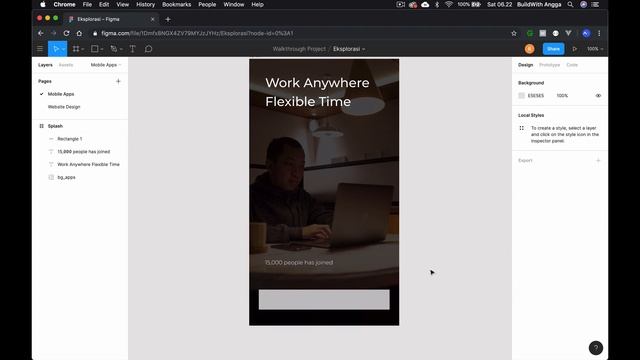
Task: Switch to the Design tab
Action: click(x=525, y=65)
